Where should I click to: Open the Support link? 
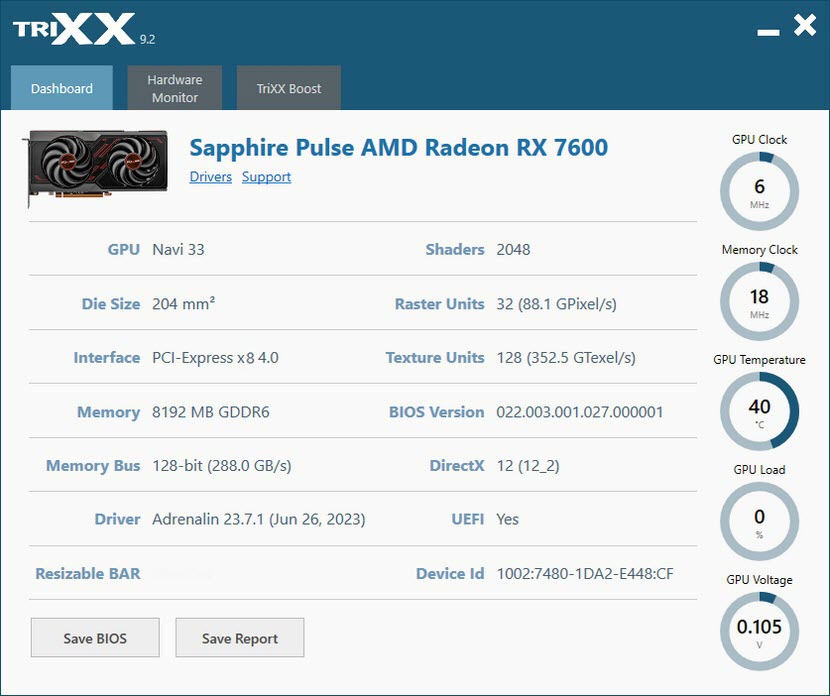[x=266, y=177]
